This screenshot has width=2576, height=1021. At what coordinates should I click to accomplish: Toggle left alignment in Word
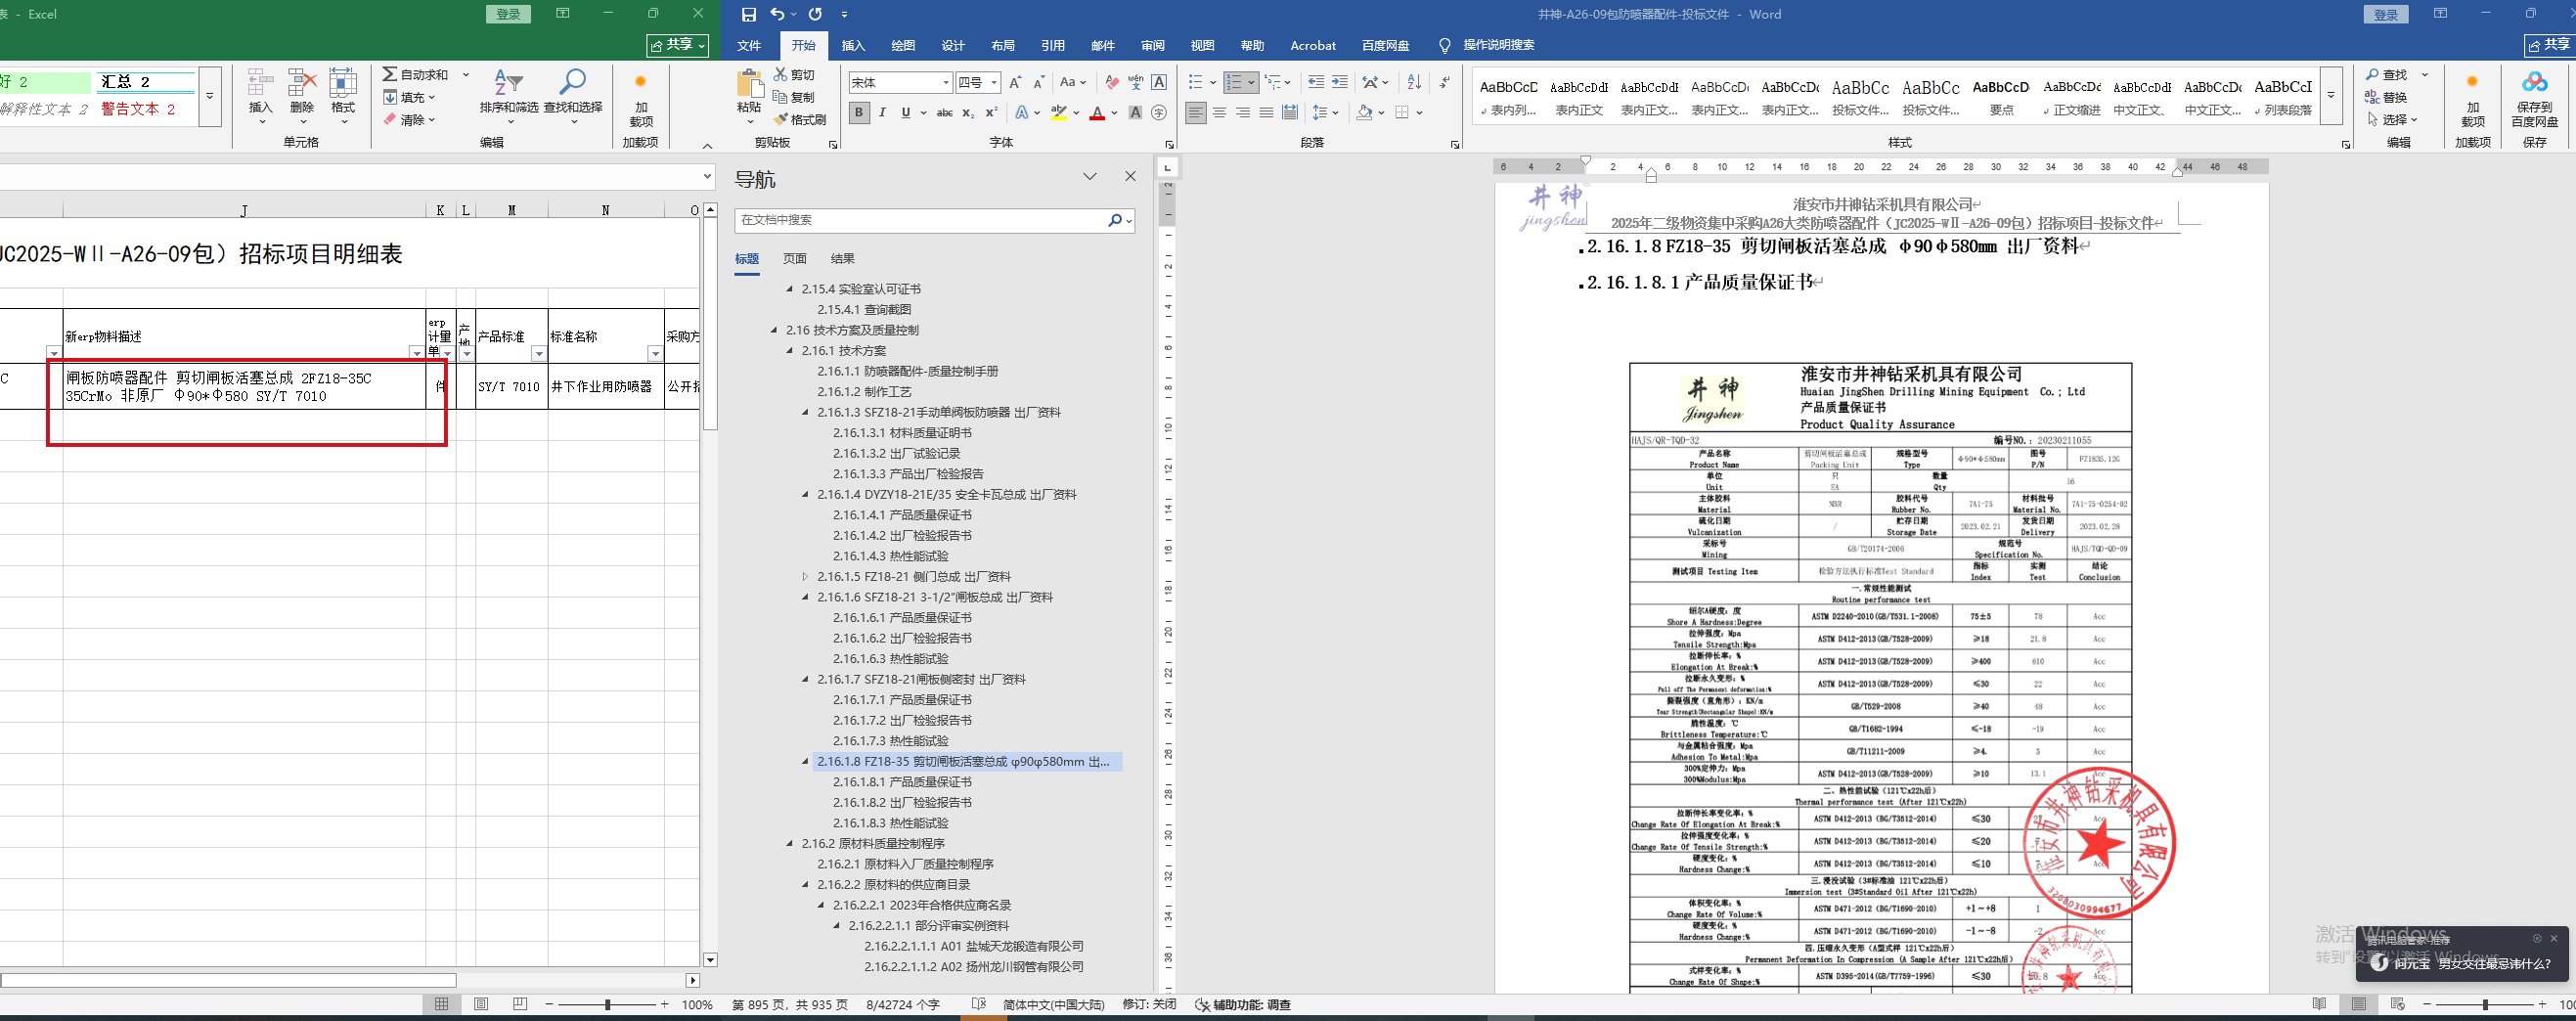click(x=1196, y=113)
